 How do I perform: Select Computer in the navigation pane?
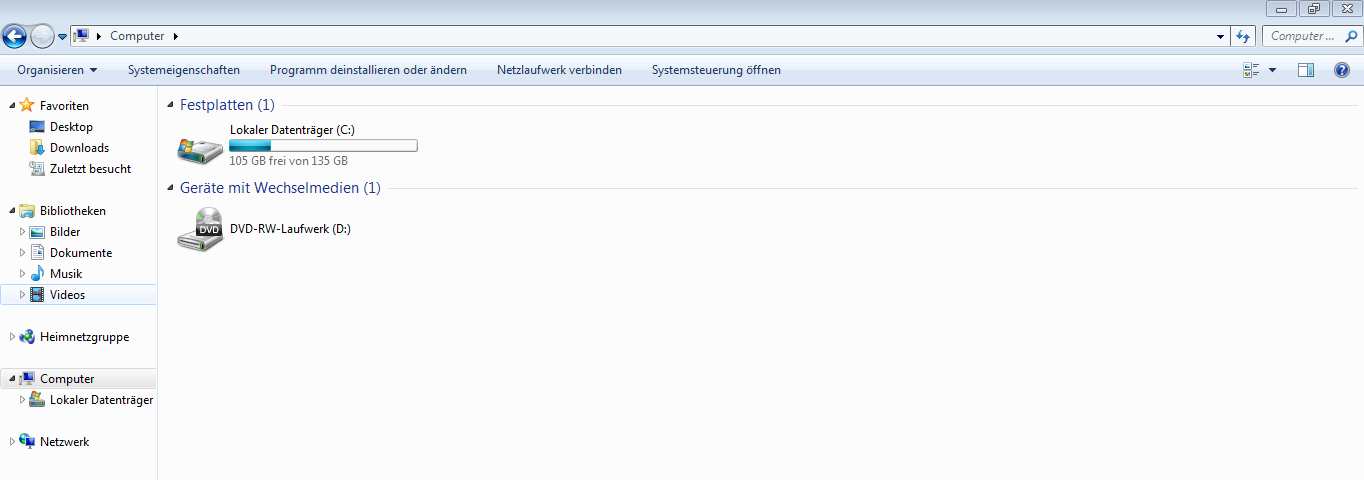tap(67, 379)
